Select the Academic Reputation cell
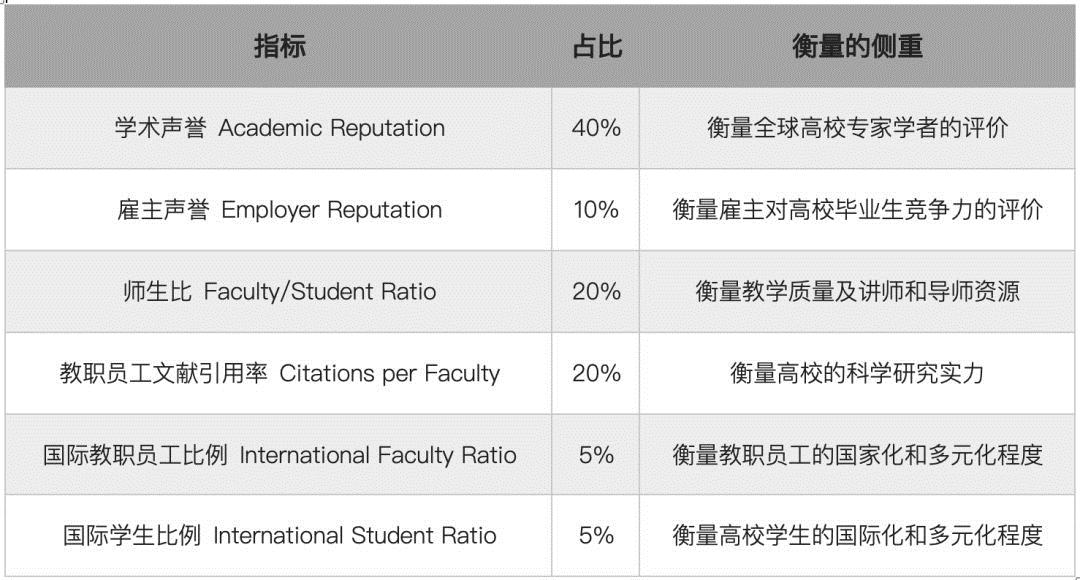This screenshot has height=580, width=1080. point(278,128)
